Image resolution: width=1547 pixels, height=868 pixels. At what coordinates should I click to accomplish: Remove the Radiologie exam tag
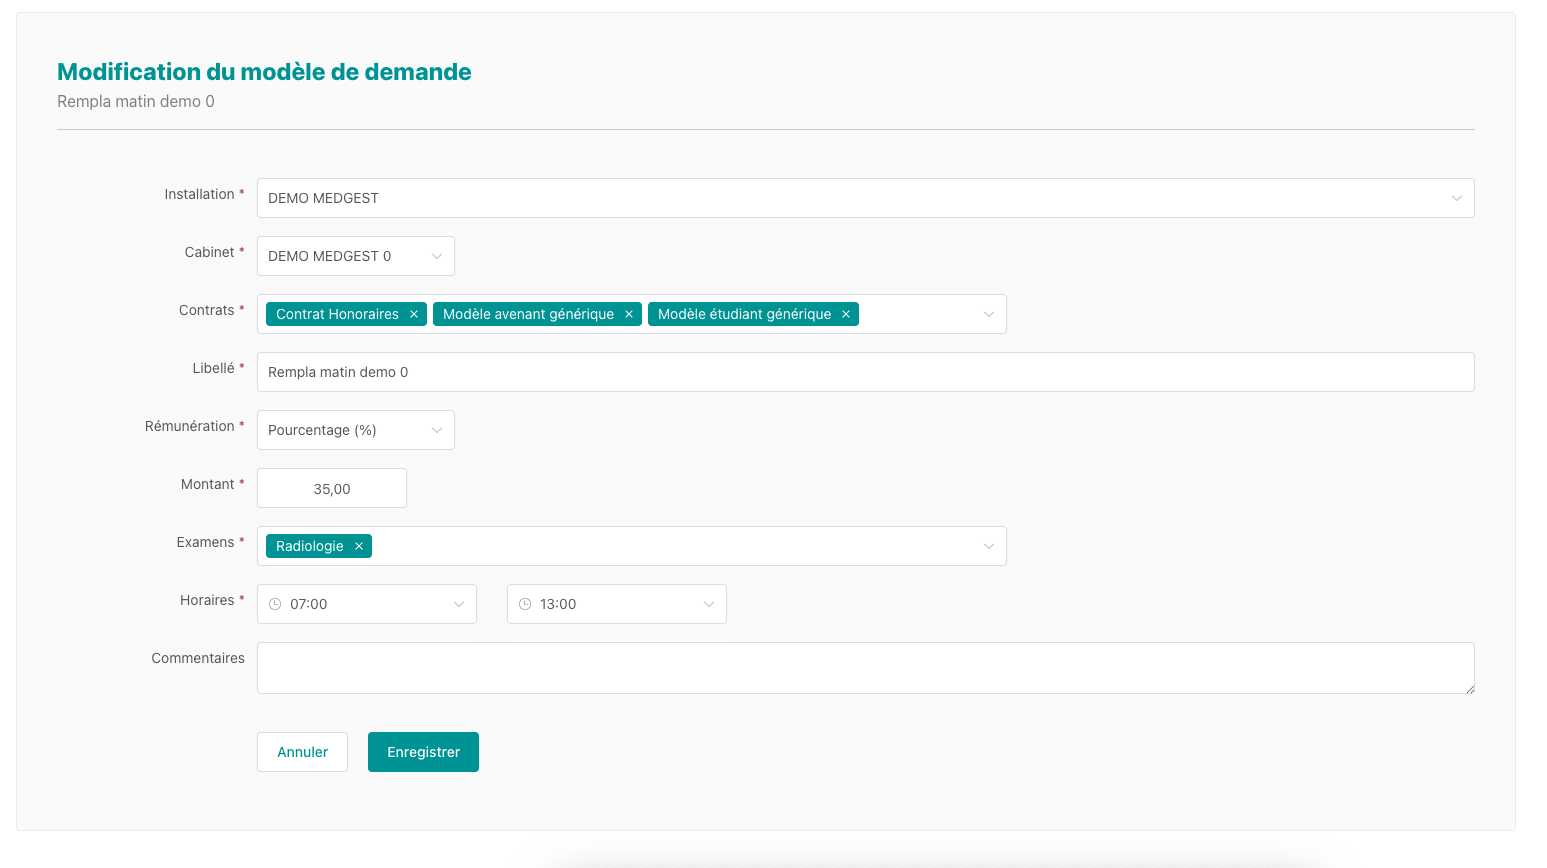pos(359,546)
